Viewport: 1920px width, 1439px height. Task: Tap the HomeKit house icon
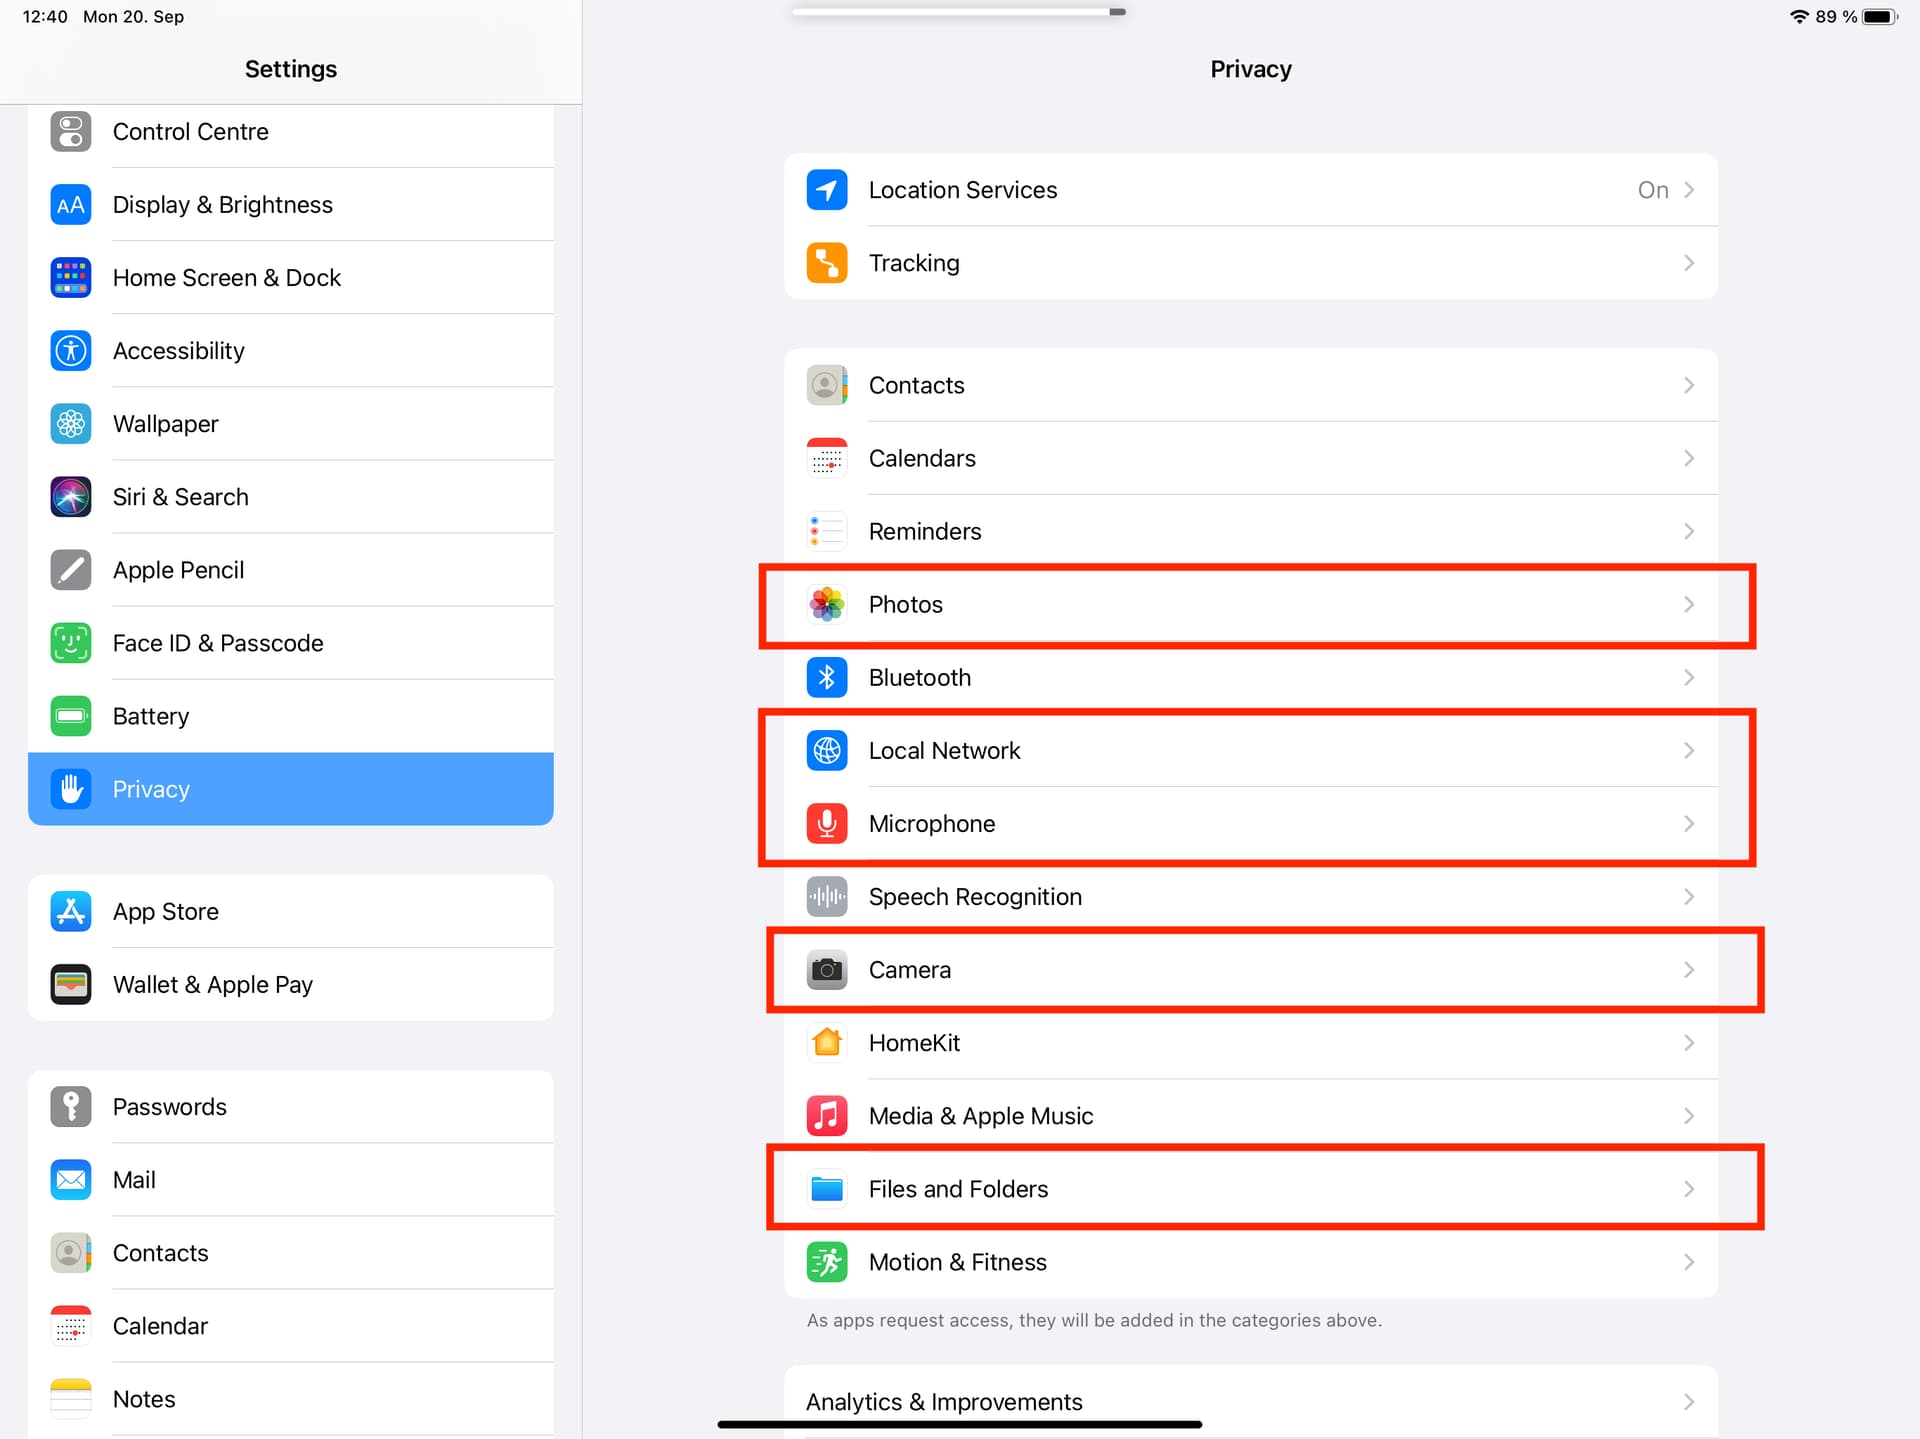pyautogui.click(x=826, y=1042)
